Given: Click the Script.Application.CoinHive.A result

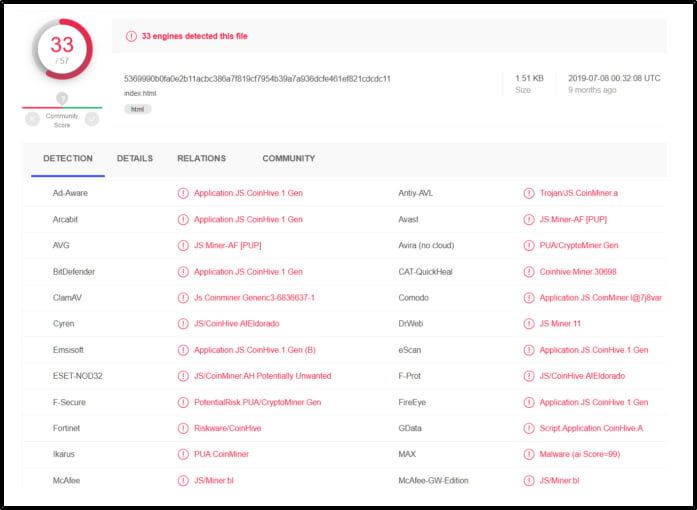Looking at the screenshot, I should pos(591,428).
